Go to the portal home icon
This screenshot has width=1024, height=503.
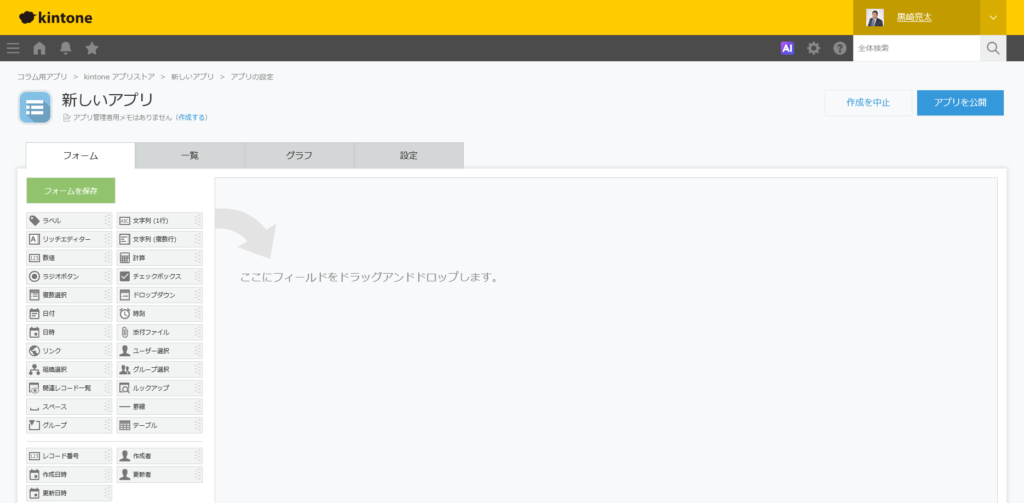tap(39, 48)
